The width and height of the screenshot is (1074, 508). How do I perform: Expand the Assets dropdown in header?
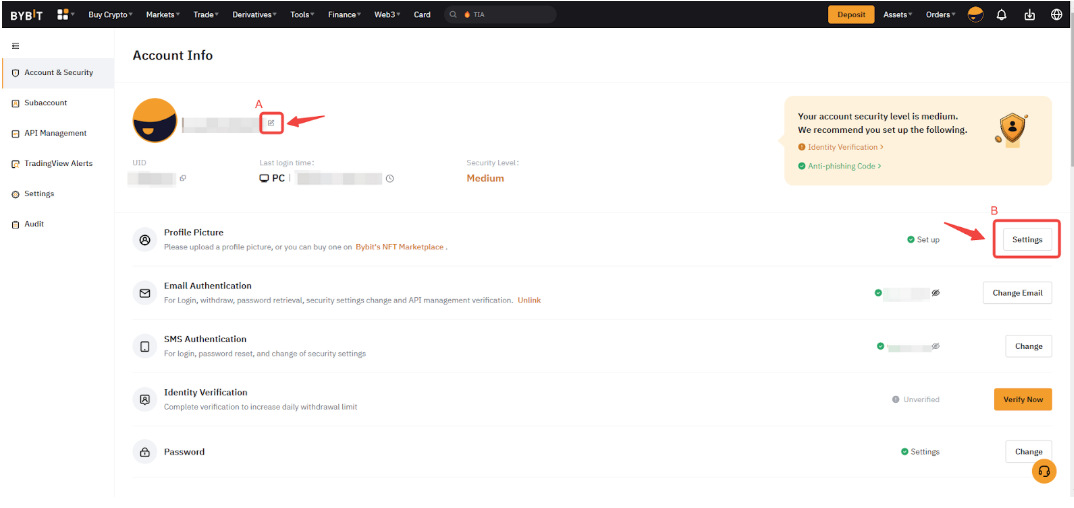(x=897, y=15)
